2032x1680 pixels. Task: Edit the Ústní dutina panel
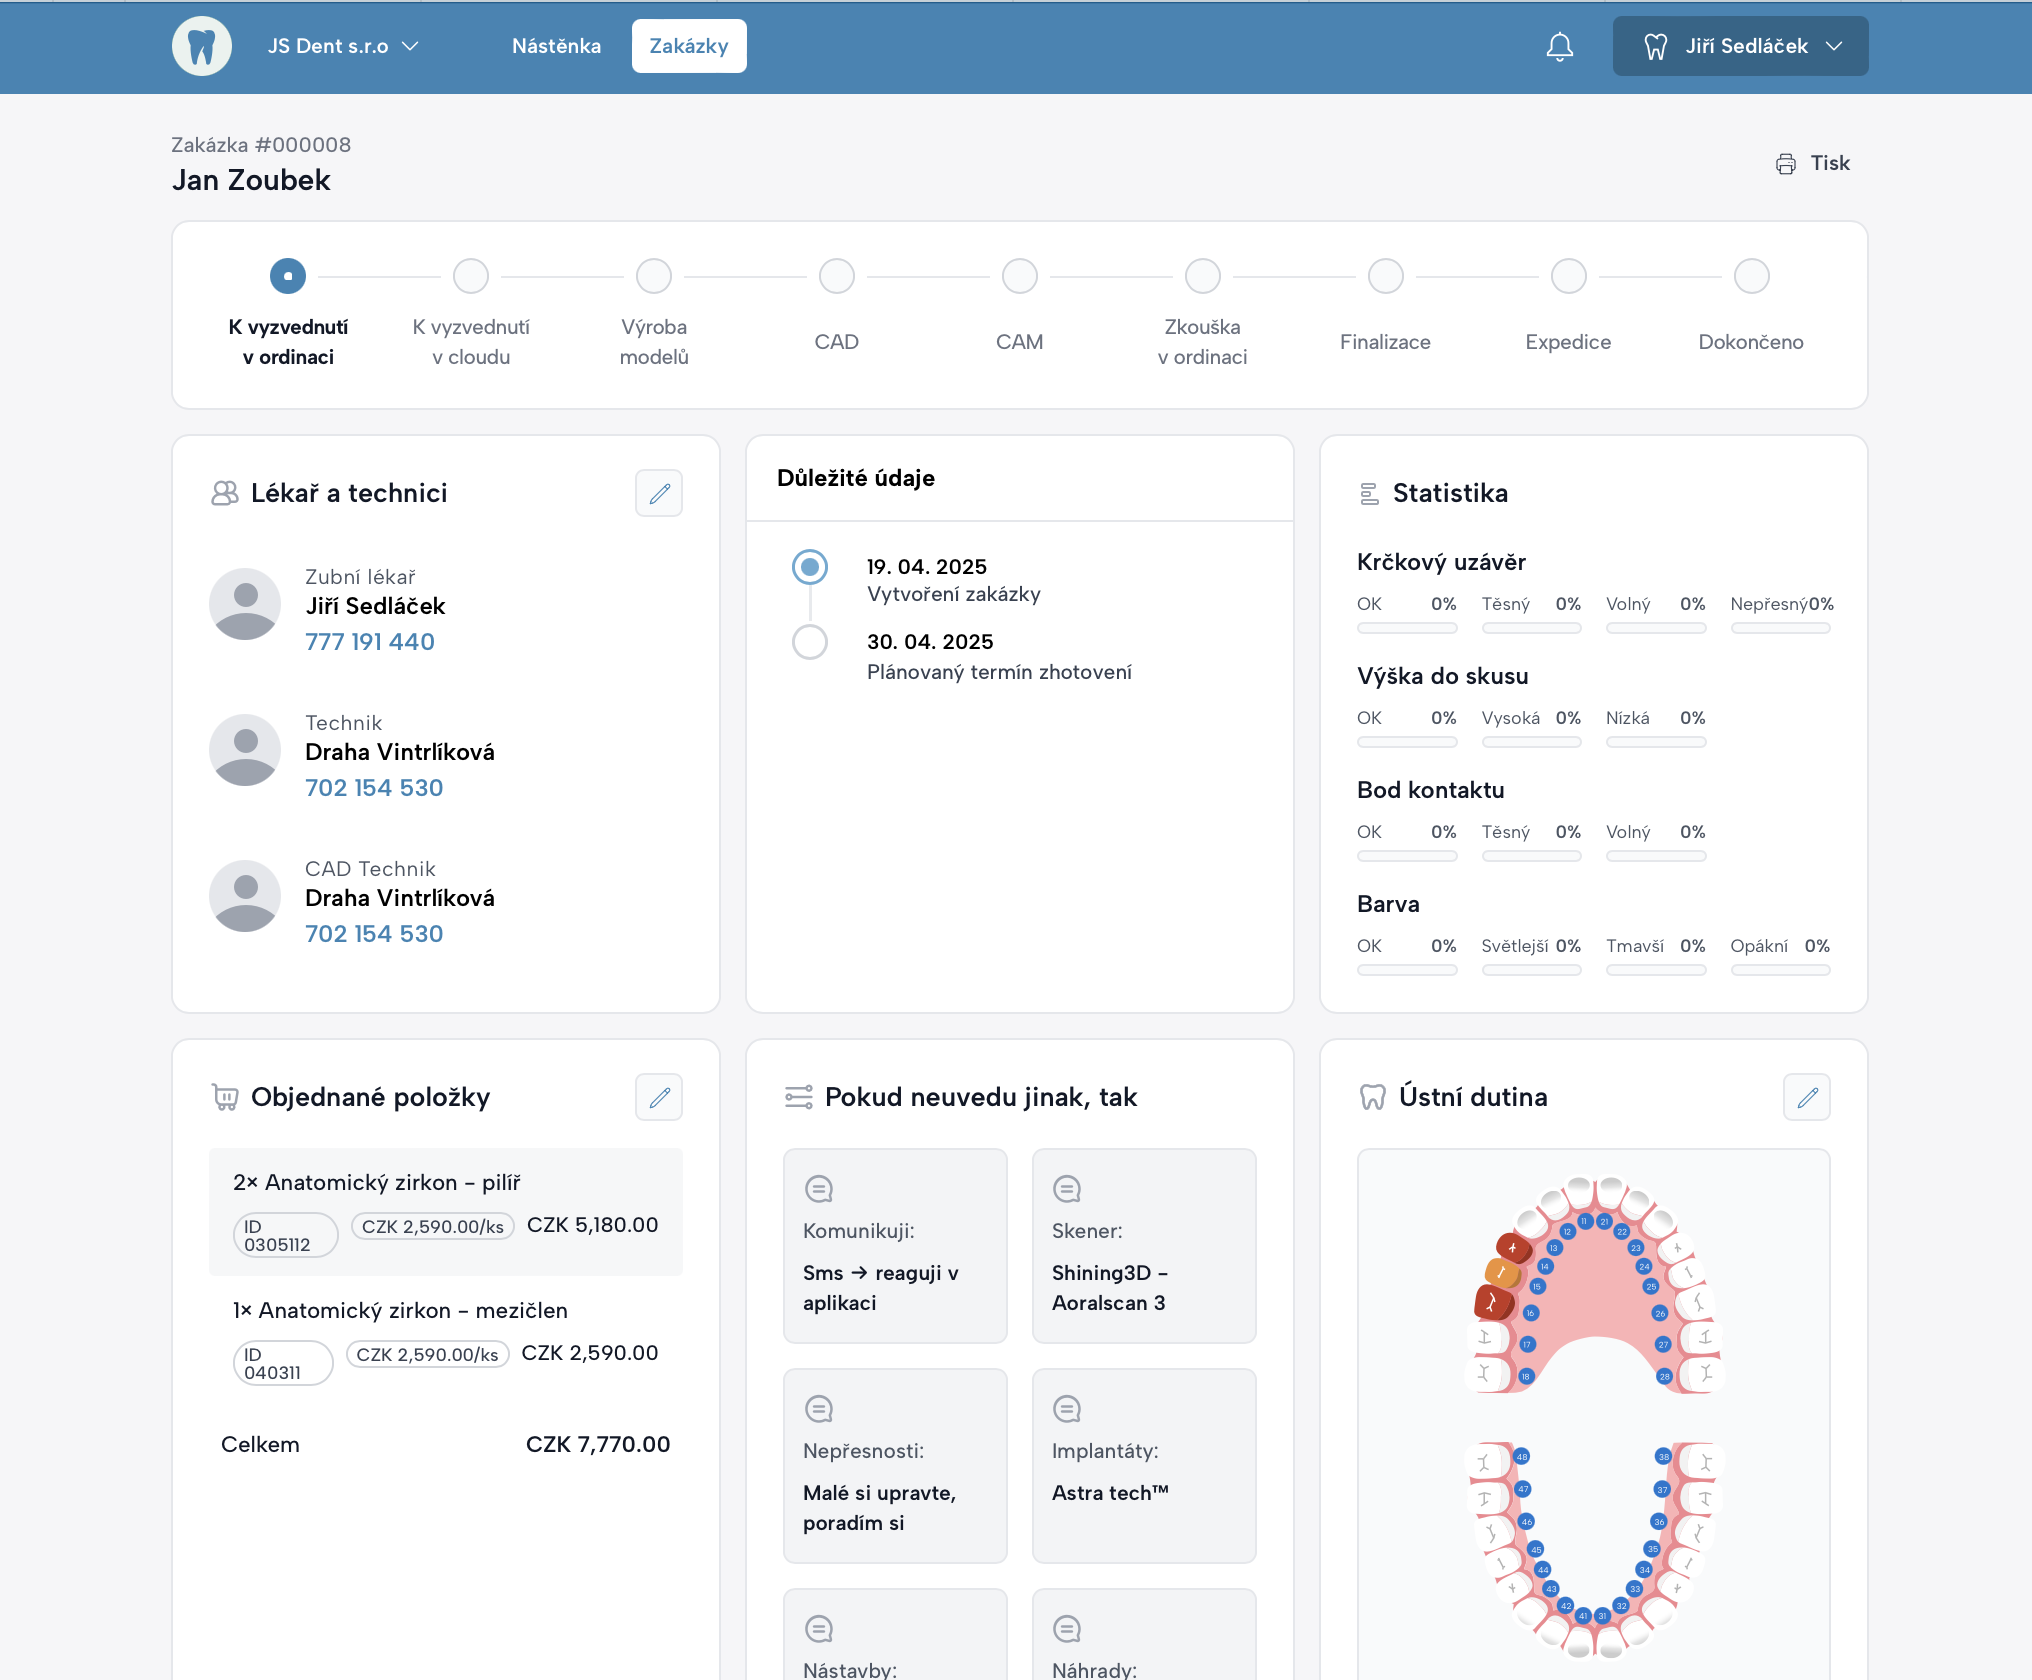1807,1097
